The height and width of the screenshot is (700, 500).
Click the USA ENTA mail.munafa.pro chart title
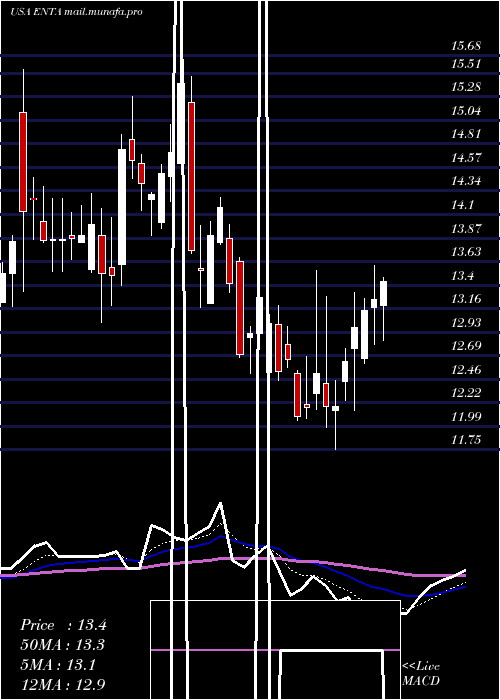(76, 12)
